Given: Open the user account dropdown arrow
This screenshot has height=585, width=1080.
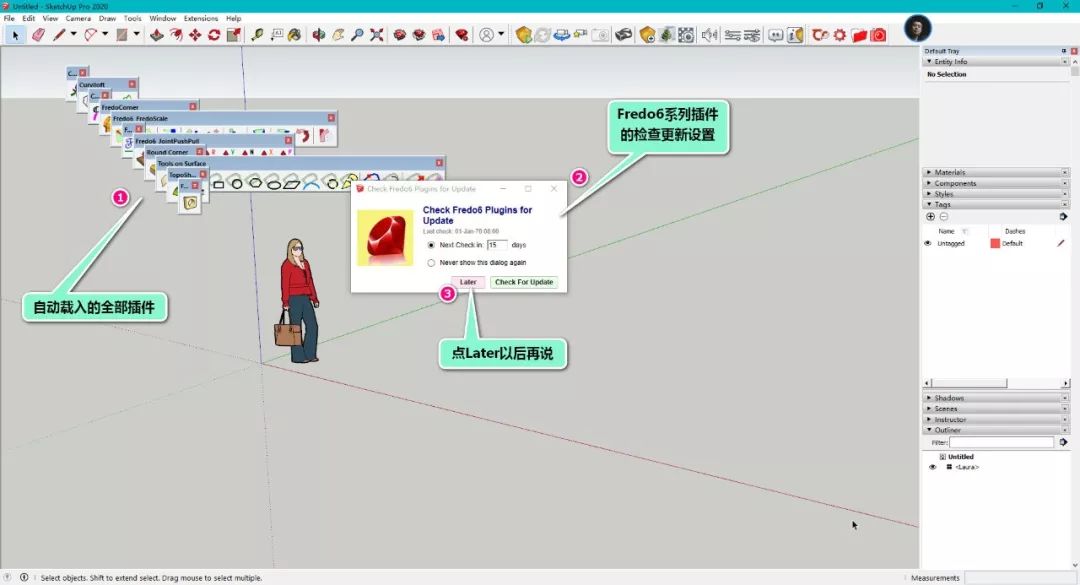Looking at the screenshot, I should pos(501,34).
